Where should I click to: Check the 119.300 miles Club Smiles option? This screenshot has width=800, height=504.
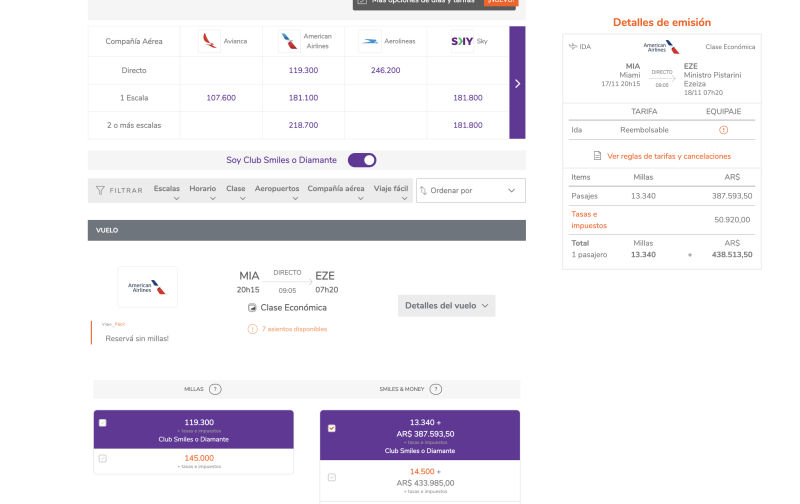(x=103, y=423)
